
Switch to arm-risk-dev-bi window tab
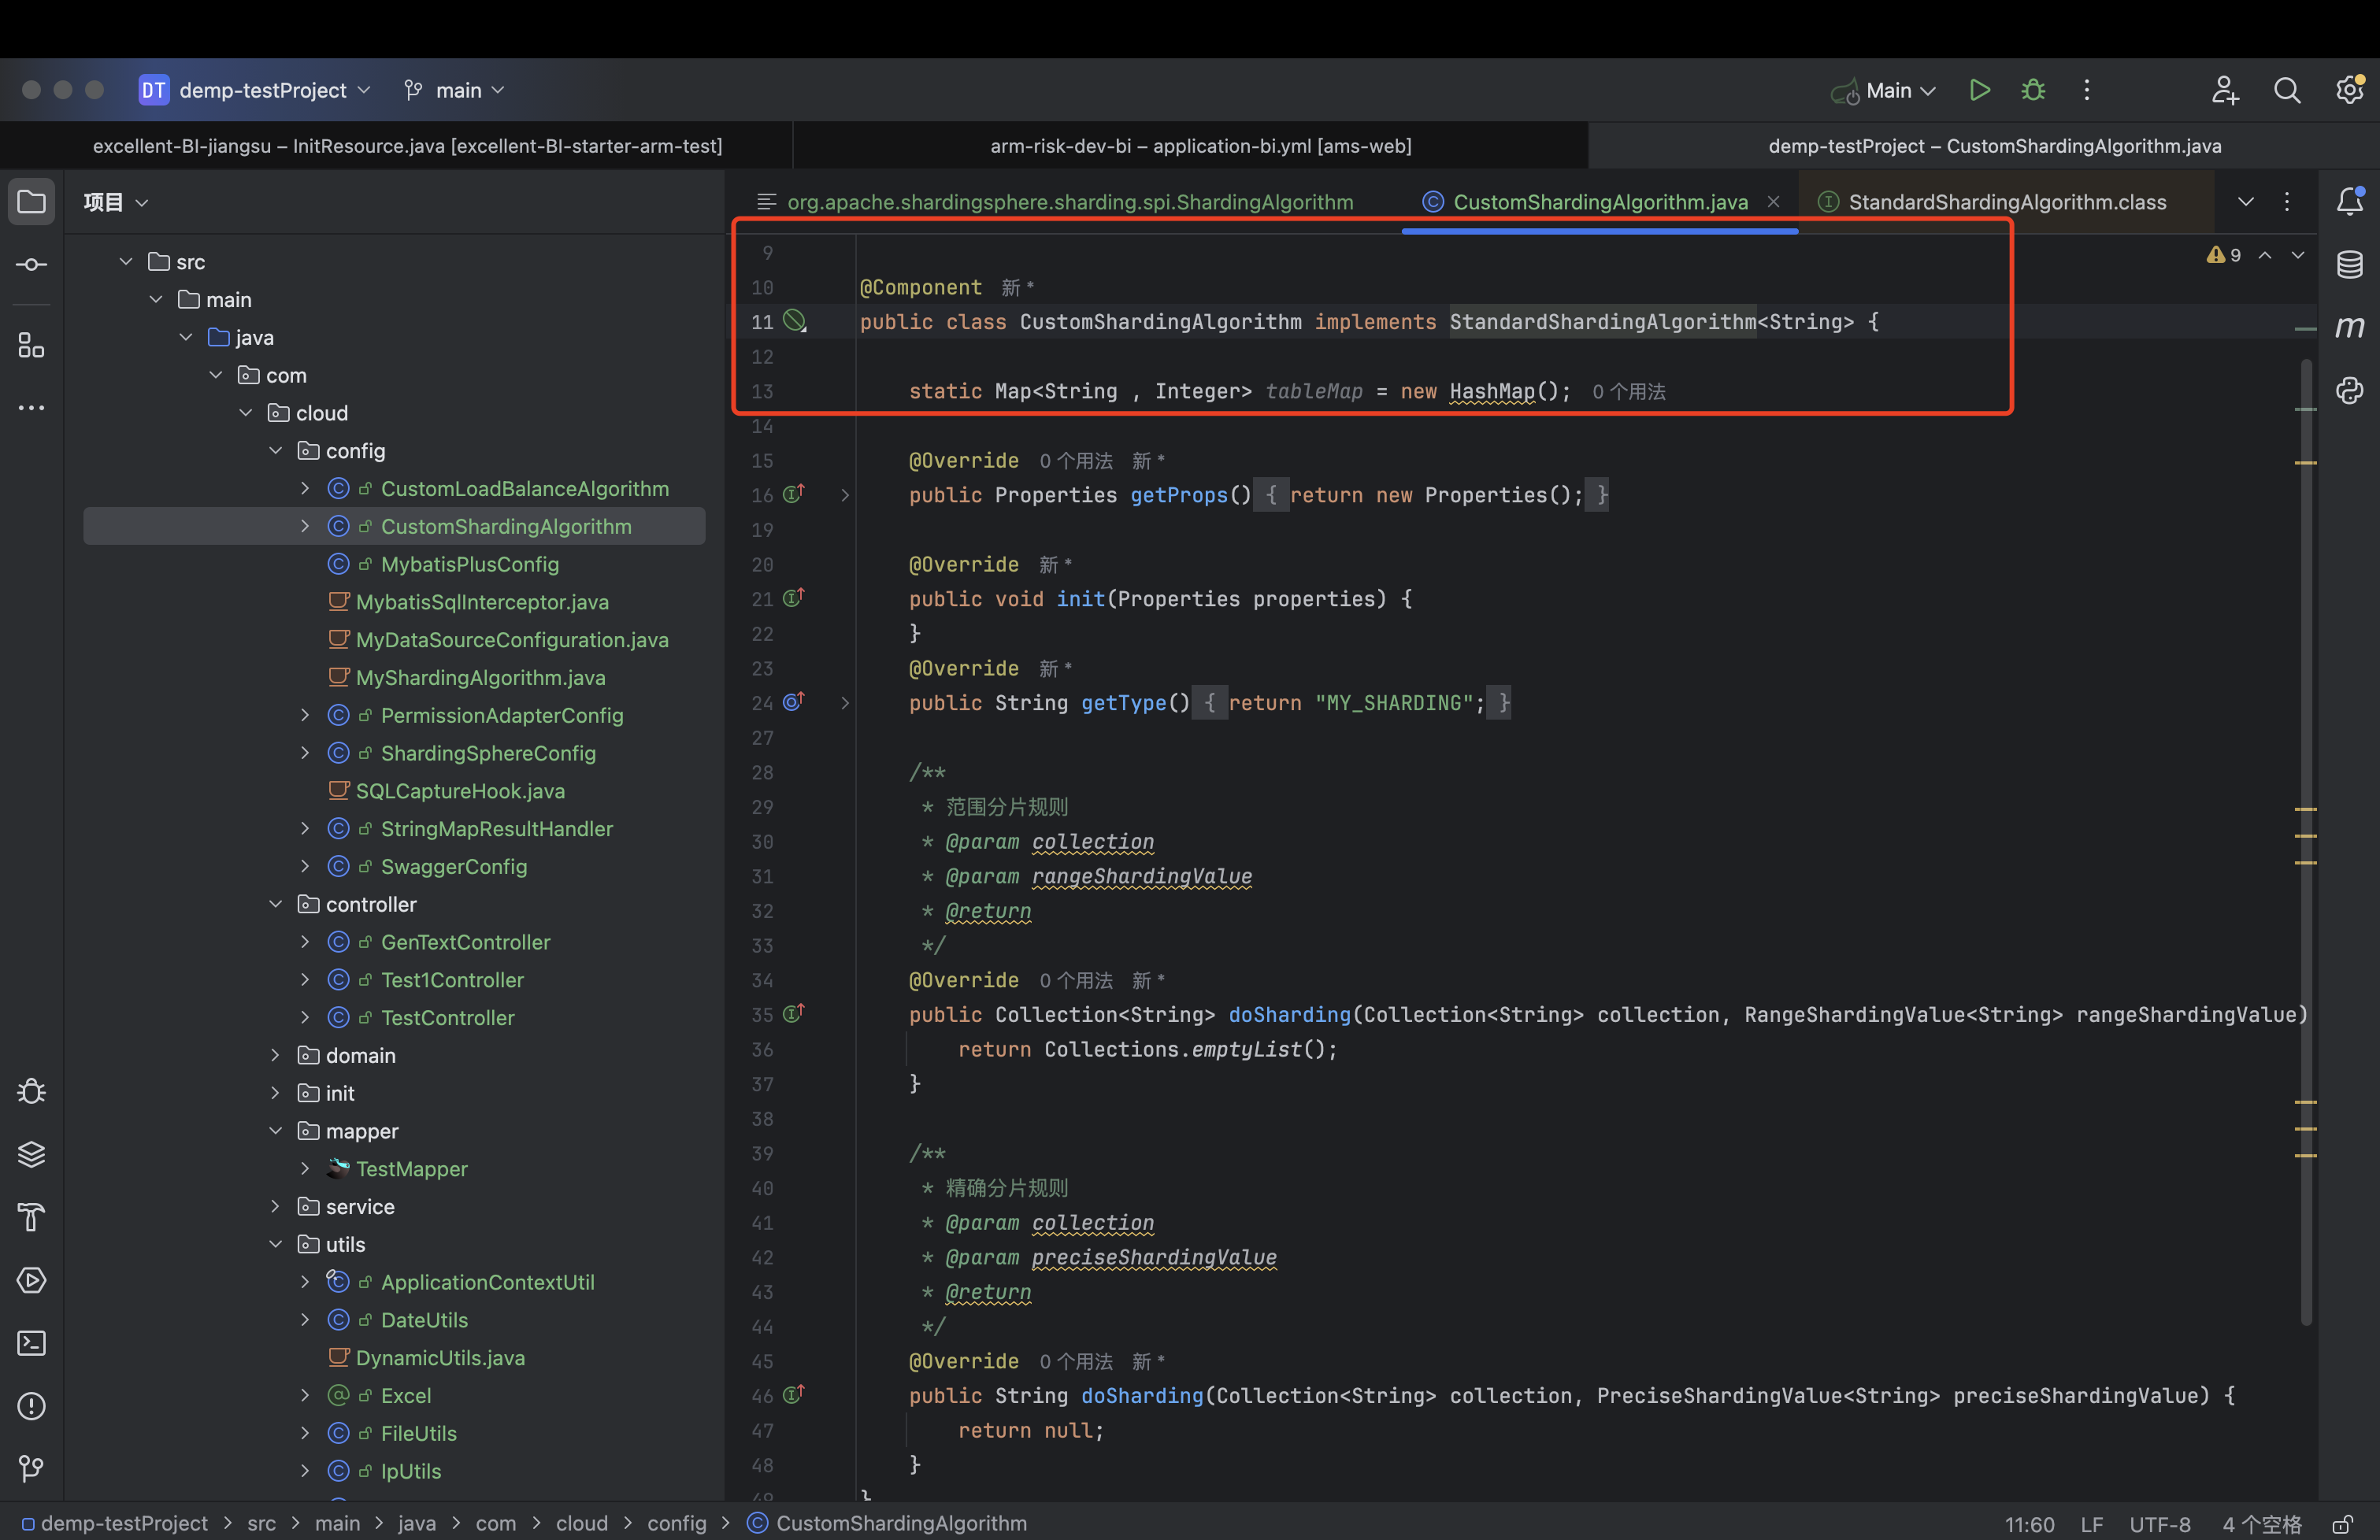point(1200,146)
